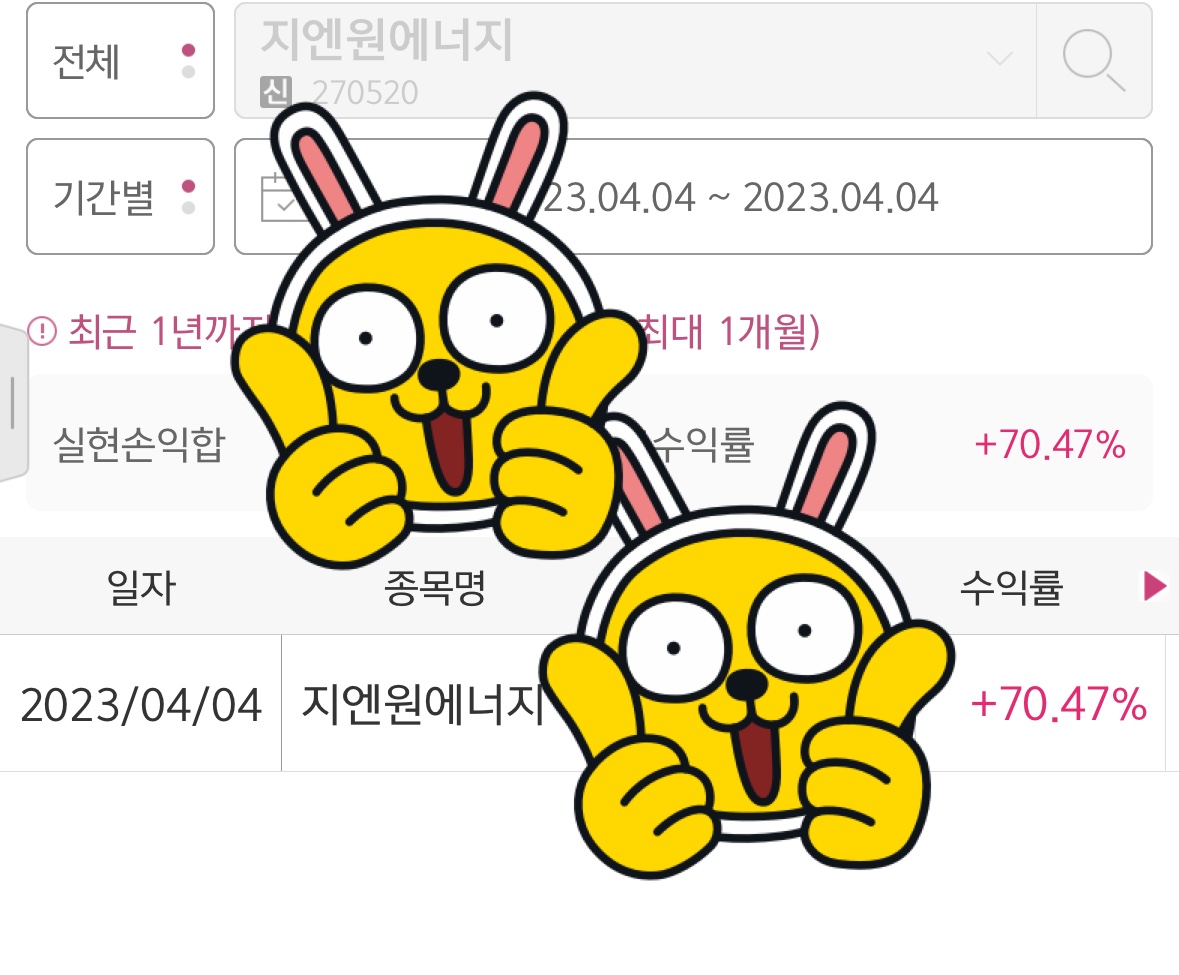The height and width of the screenshot is (975, 1179).
Task: Click the pink arrow next to 수익률
Action: click(1154, 586)
